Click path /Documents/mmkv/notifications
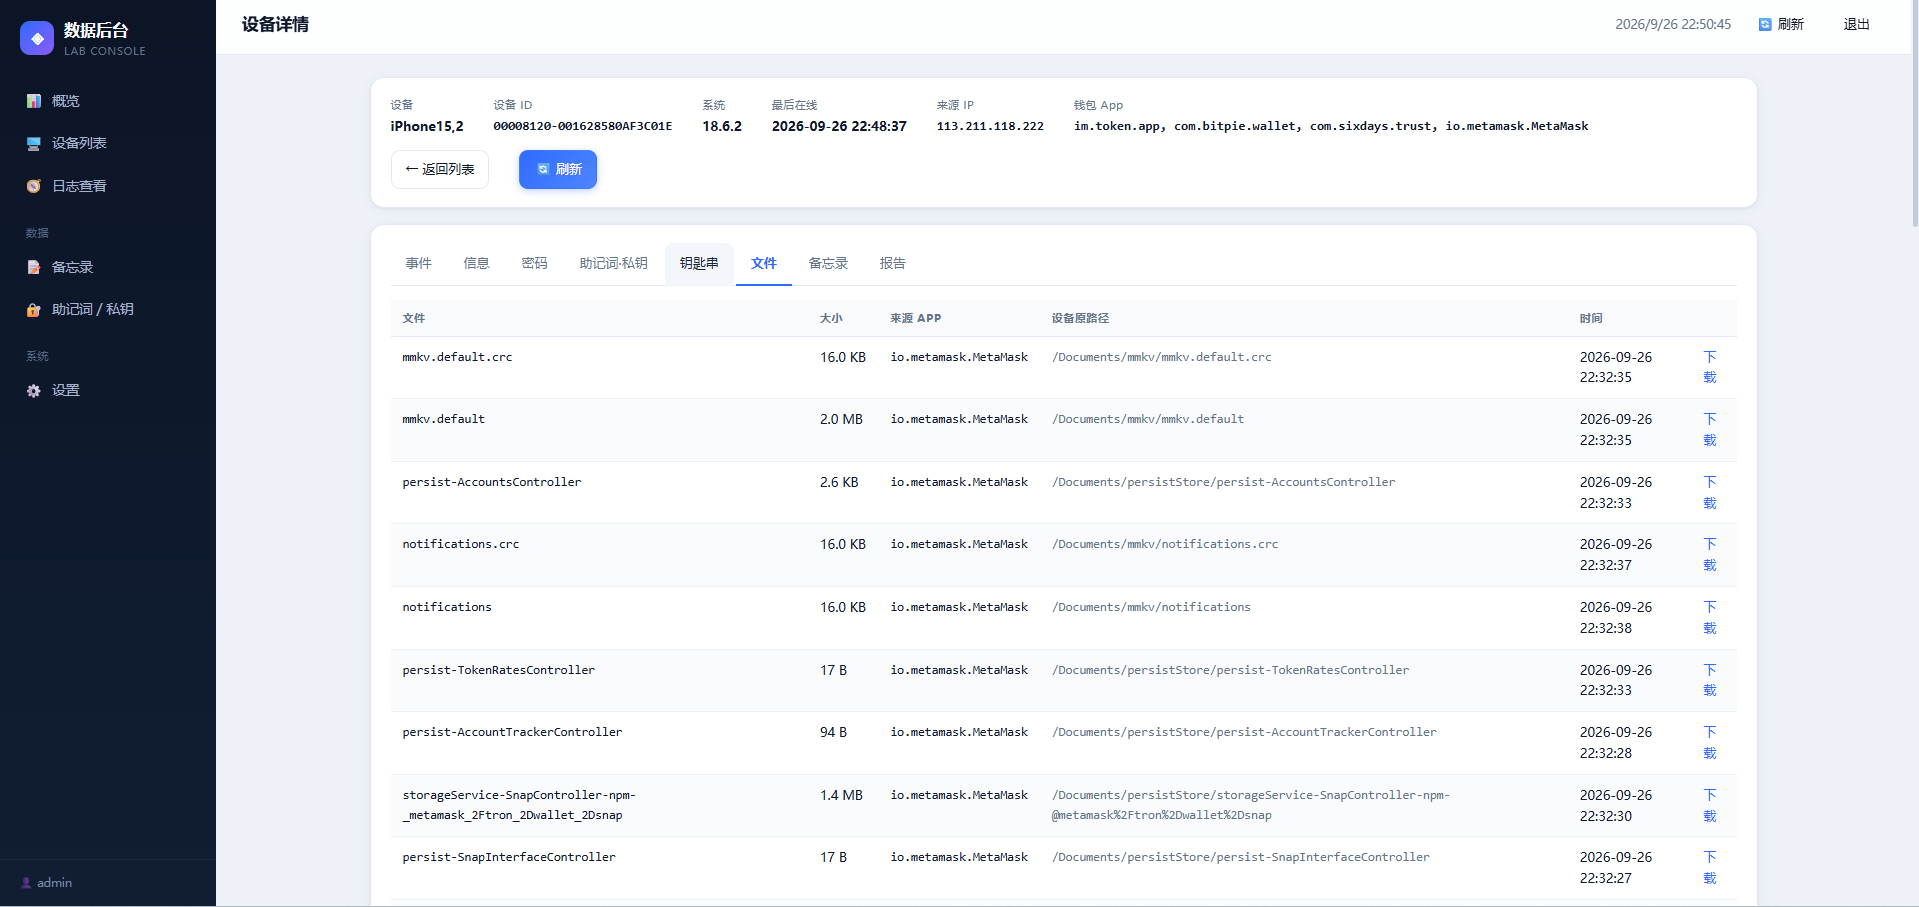The width and height of the screenshot is (1919, 907). (1151, 607)
